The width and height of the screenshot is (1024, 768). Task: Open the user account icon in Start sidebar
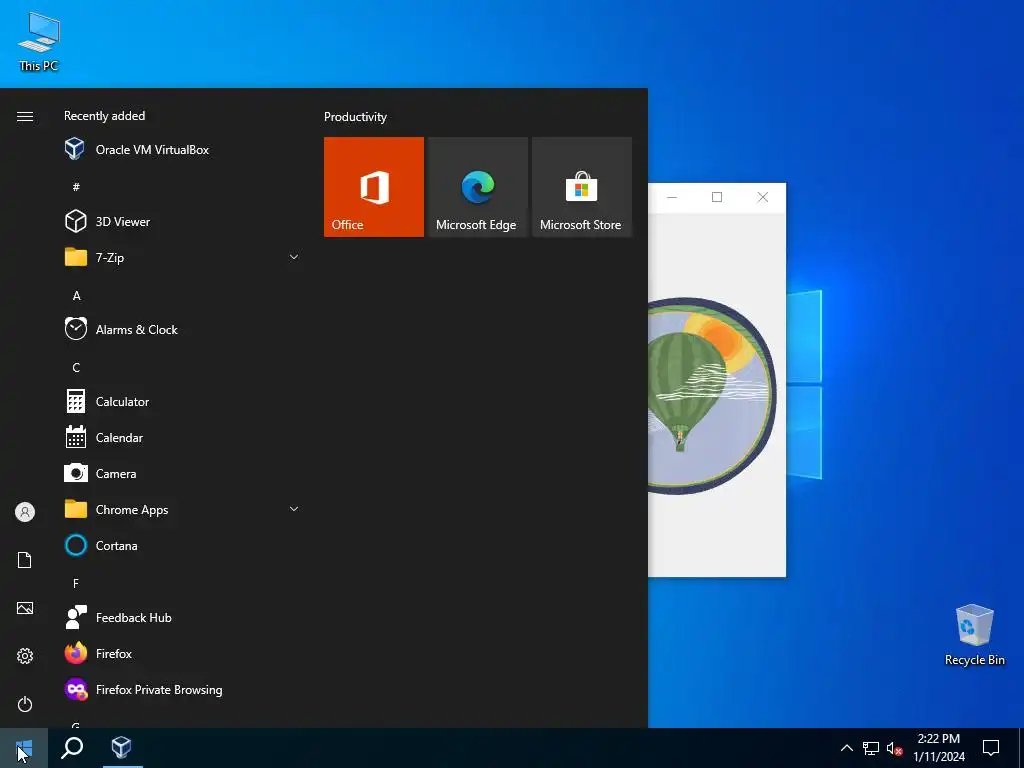coord(25,512)
